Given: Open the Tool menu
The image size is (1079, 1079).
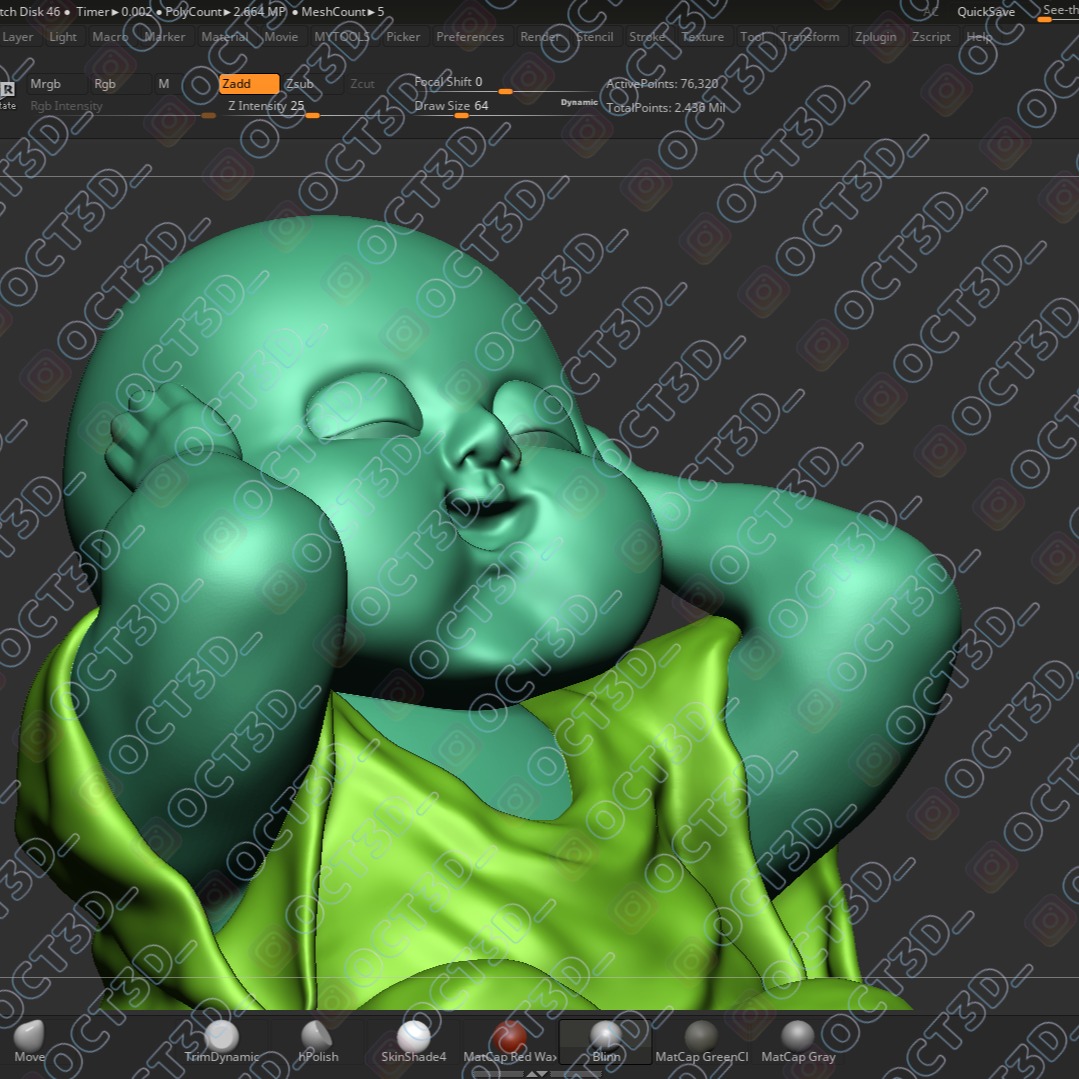Looking at the screenshot, I should tap(752, 37).
